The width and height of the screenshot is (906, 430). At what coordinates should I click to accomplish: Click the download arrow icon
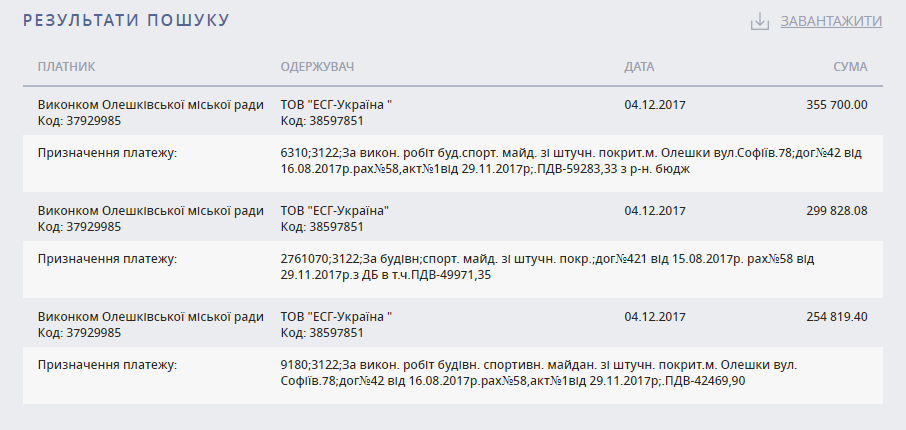click(760, 21)
